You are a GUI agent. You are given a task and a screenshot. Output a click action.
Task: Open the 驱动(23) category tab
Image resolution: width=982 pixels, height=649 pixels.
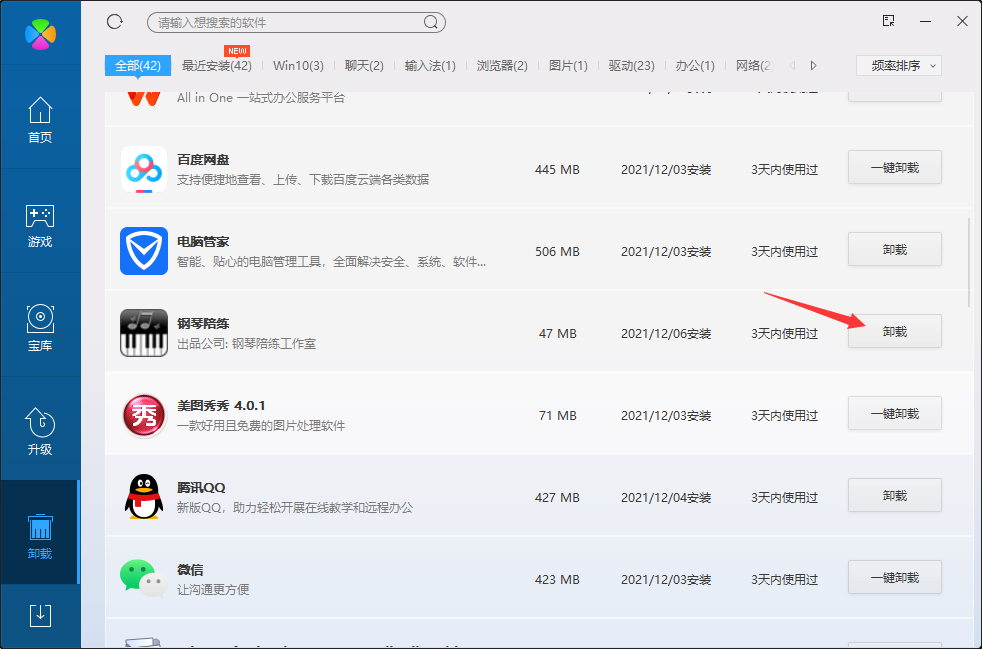631,66
